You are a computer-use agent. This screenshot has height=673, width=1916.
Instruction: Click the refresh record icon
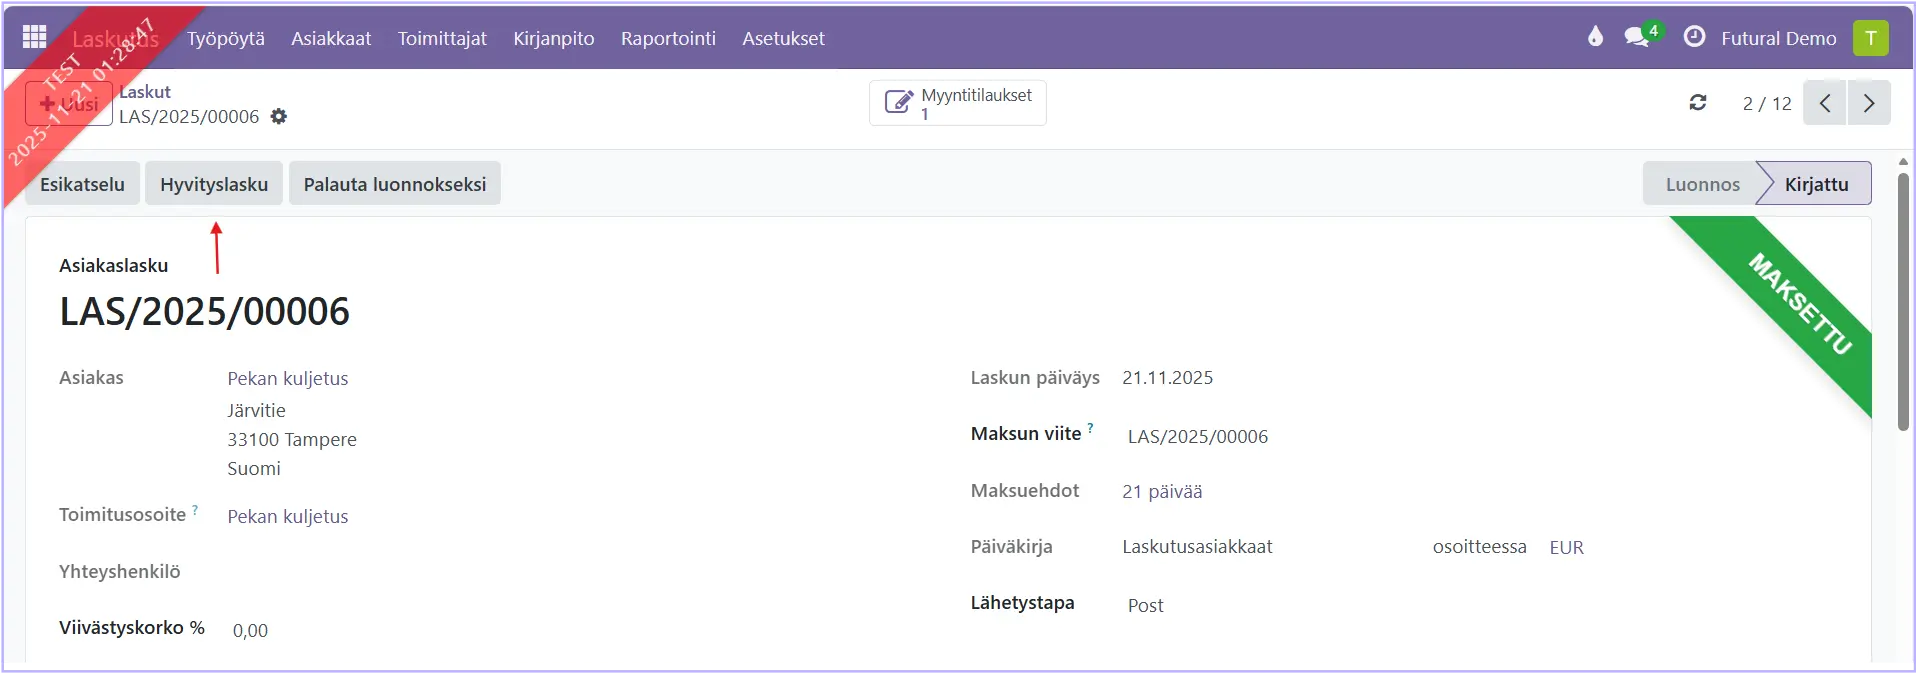click(1698, 103)
